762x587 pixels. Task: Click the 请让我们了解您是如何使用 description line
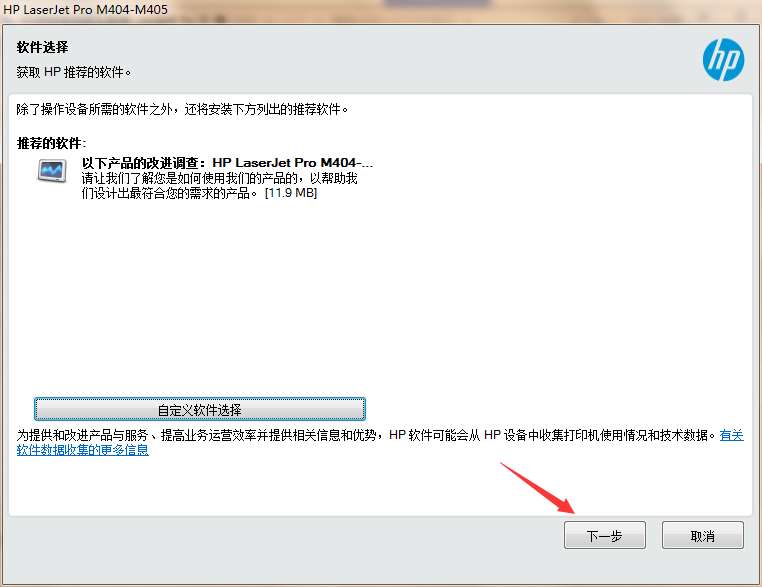click(219, 178)
